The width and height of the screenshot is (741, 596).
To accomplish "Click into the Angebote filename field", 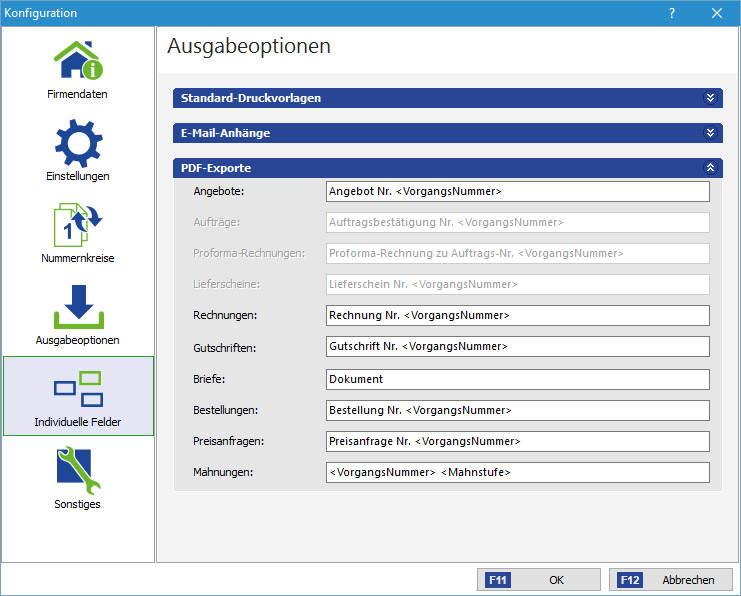I will (x=517, y=191).
